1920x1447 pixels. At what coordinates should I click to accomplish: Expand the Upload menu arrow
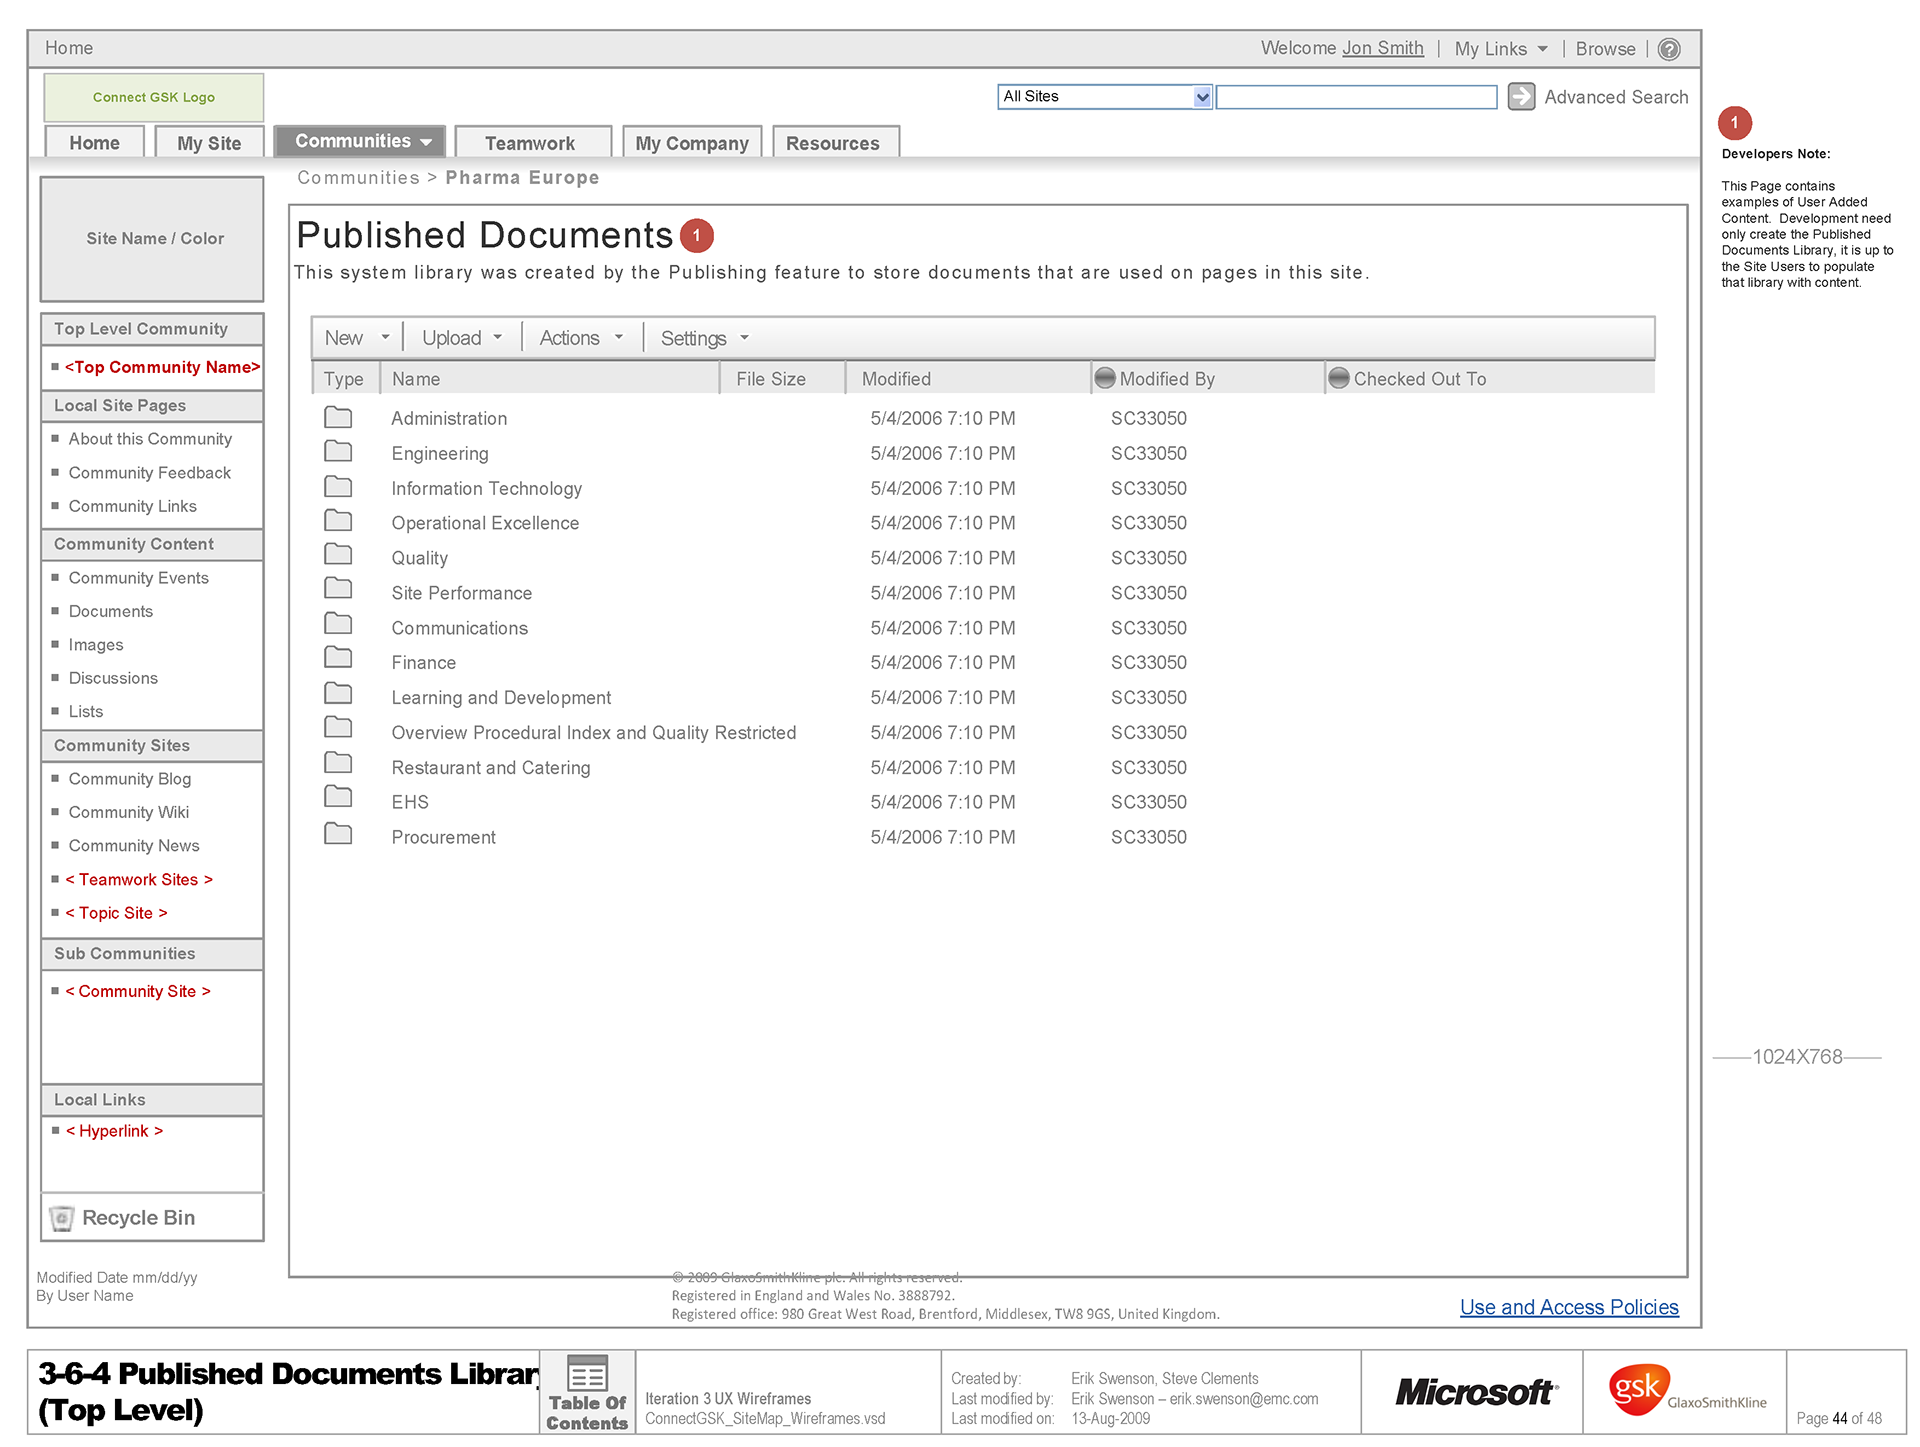click(497, 337)
